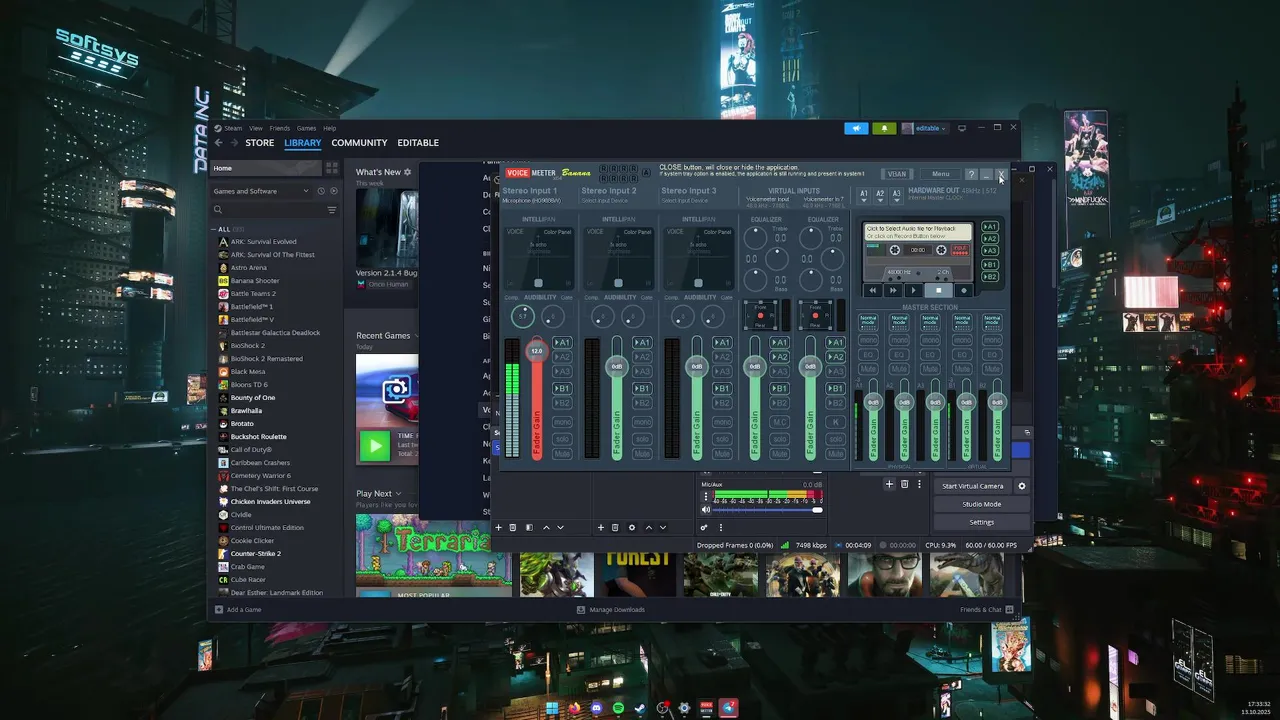This screenshot has width=1280, height=720.
Task: Mute Stereo Input 1 strip
Action: pyautogui.click(x=561, y=453)
